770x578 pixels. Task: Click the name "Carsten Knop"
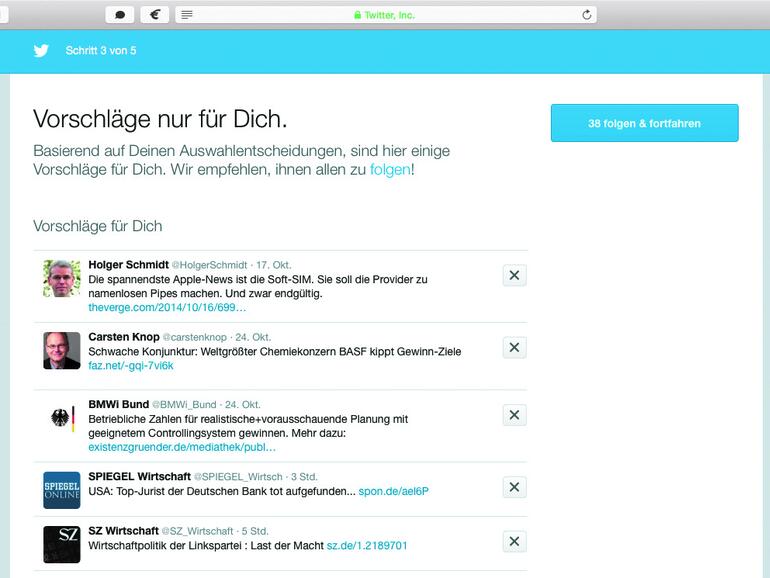pyautogui.click(x=124, y=337)
